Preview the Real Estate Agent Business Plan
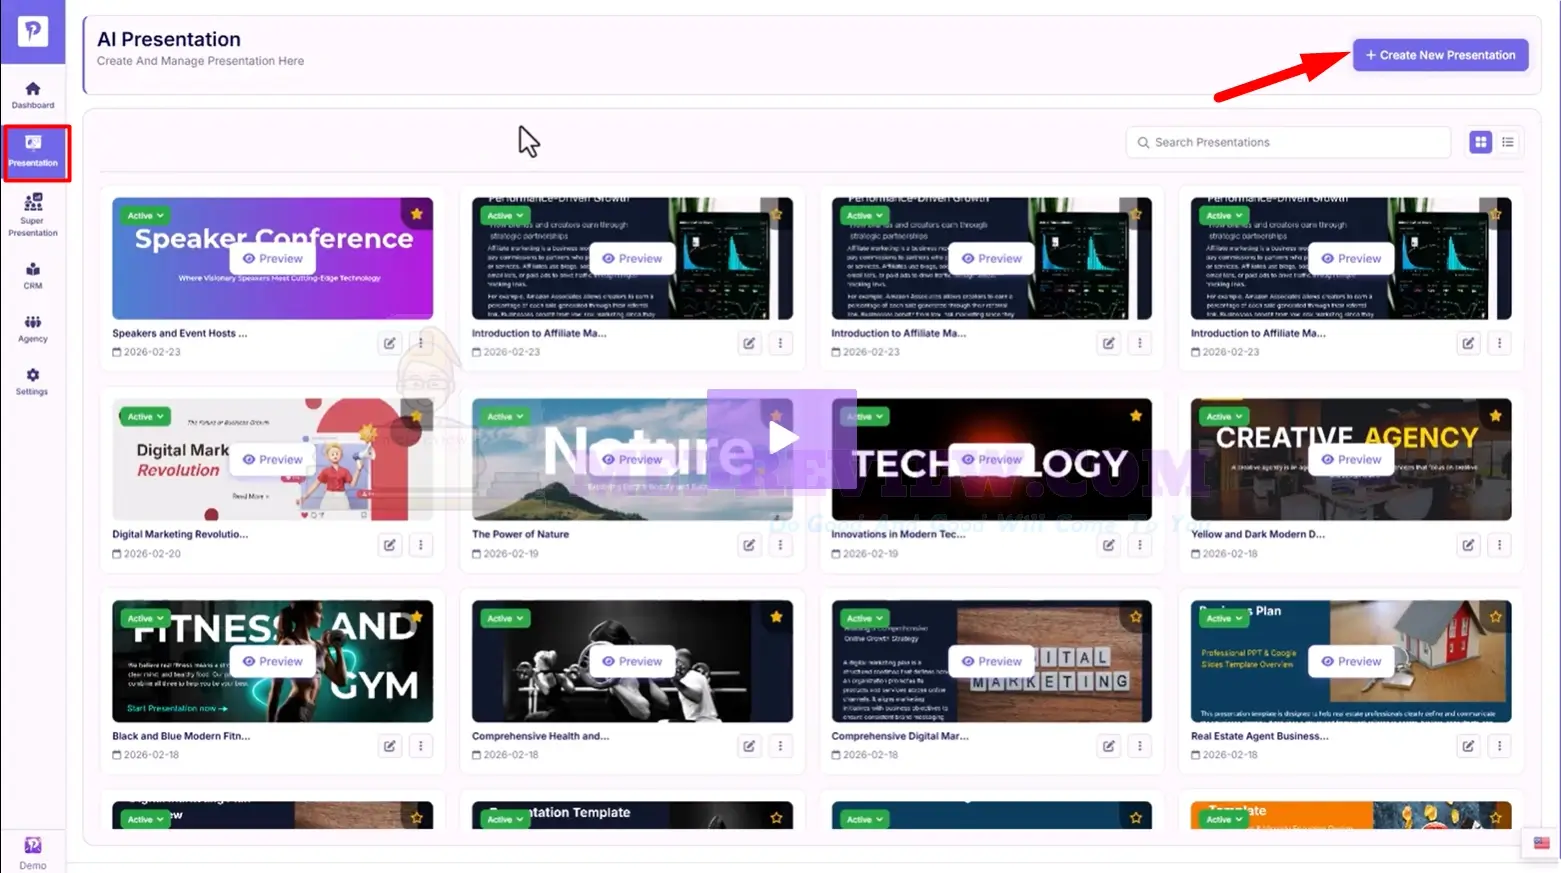Viewport: 1561px width, 873px height. click(1351, 661)
